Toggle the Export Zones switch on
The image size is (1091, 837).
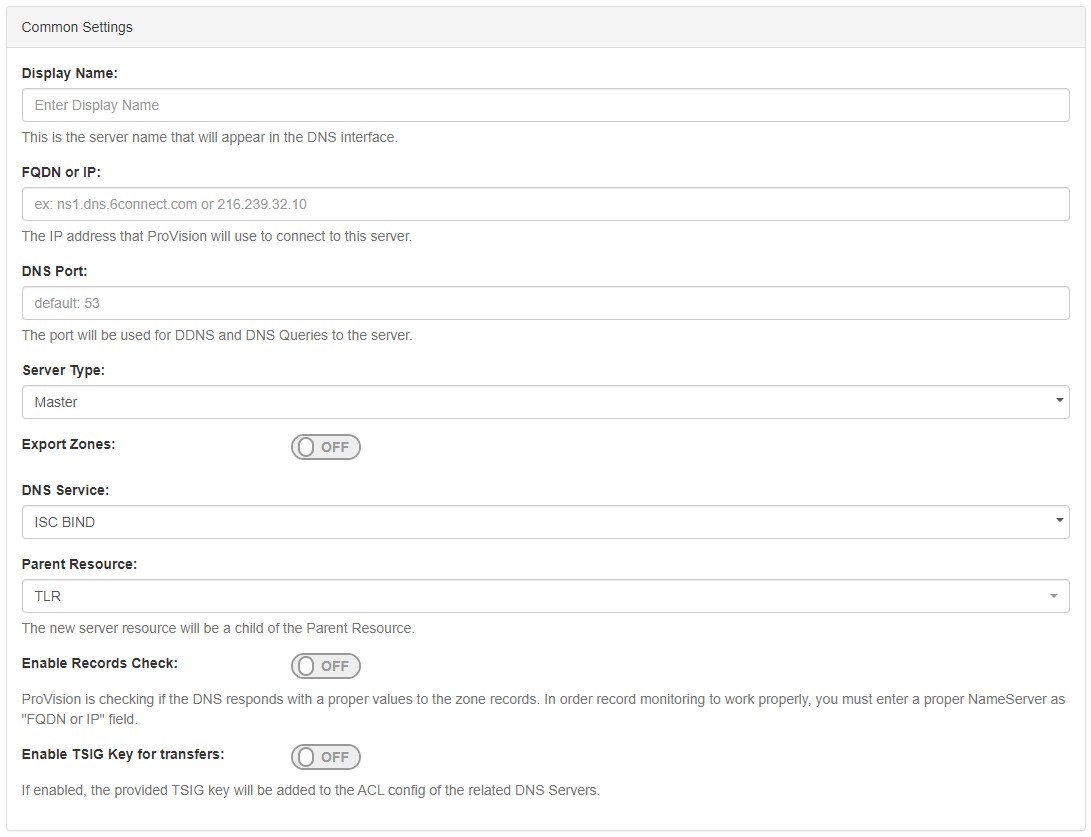click(325, 447)
